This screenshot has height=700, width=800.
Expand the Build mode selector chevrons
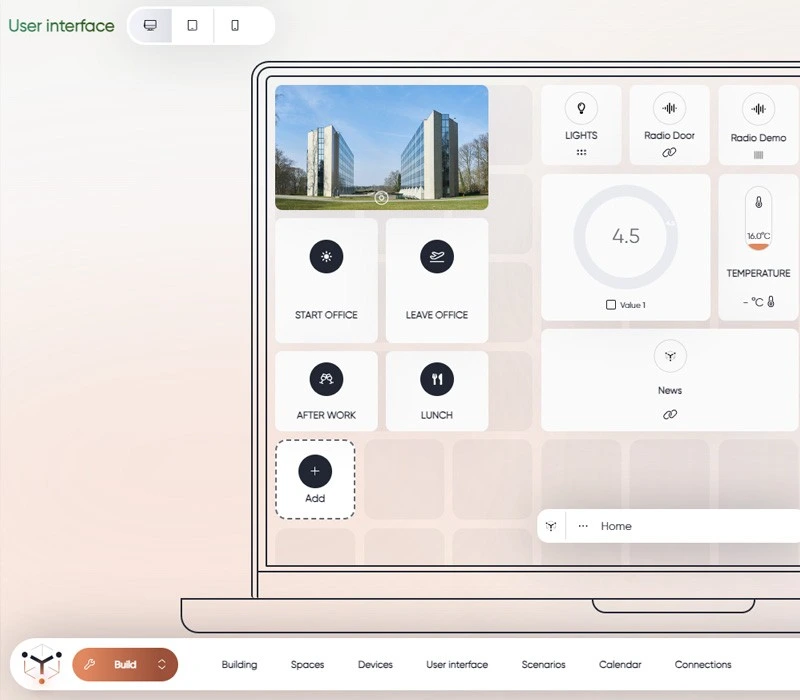pyautogui.click(x=162, y=664)
